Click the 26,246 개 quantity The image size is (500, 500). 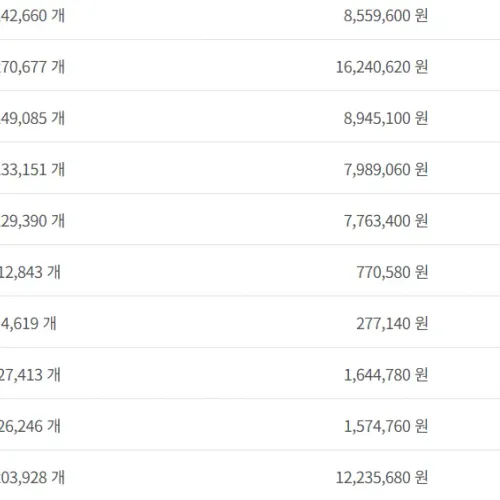pos(30,426)
